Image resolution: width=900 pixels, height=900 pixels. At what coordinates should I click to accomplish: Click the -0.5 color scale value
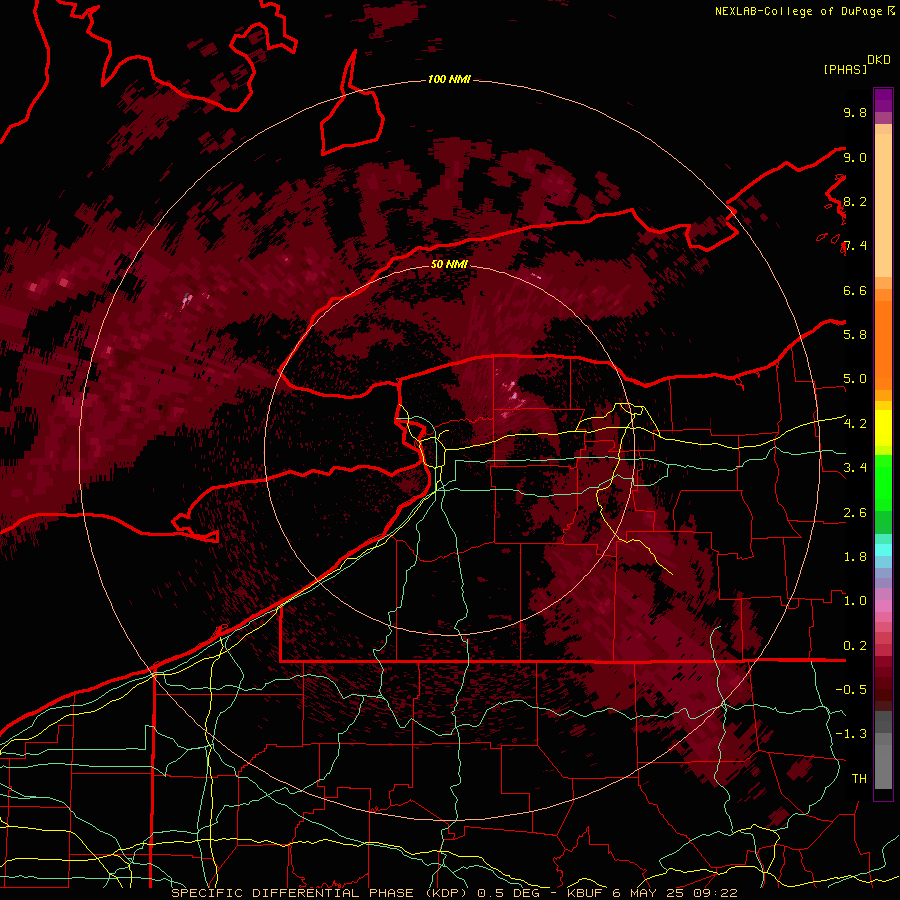pyautogui.click(x=851, y=690)
